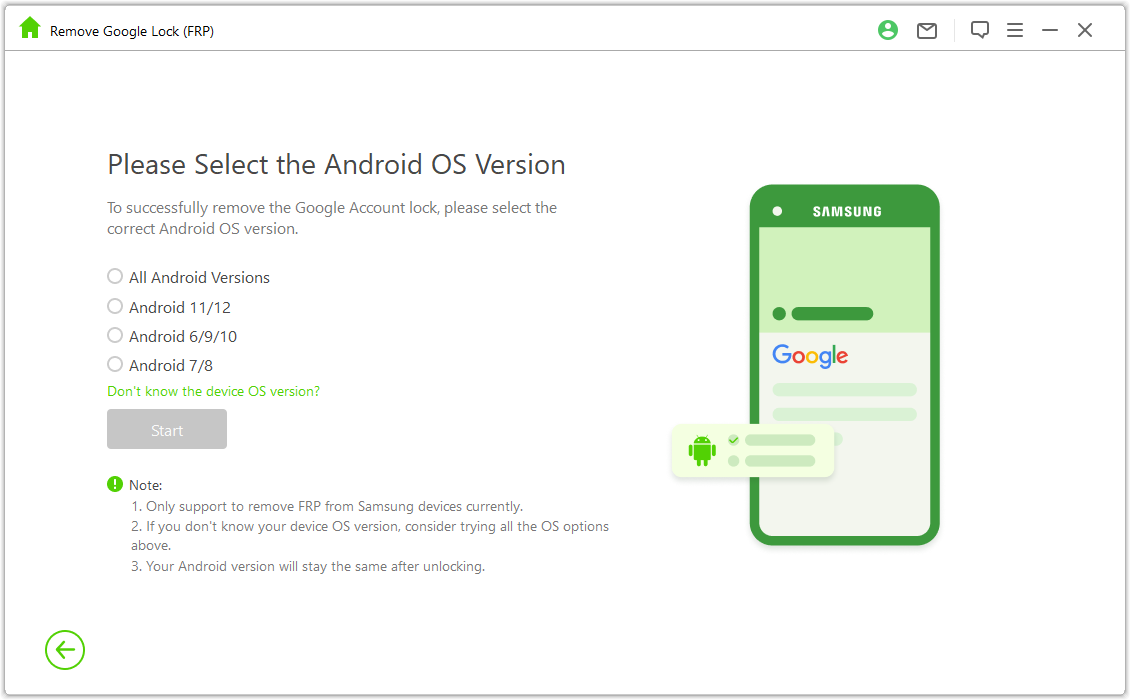The height and width of the screenshot is (700, 1130).
Task: Minimize the application window
Action: 1049,30
